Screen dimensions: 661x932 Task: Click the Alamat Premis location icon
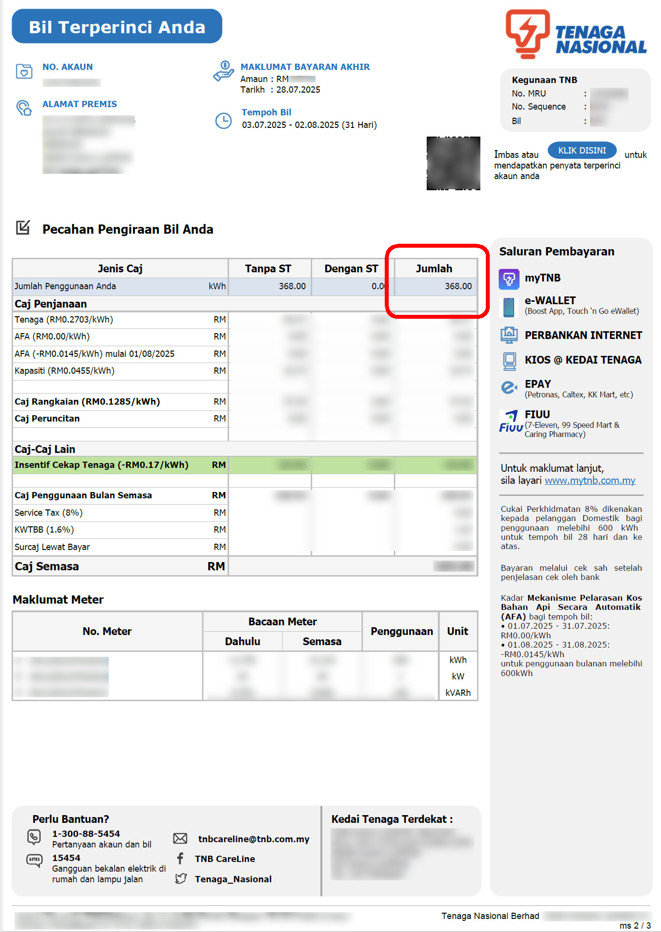24,108
